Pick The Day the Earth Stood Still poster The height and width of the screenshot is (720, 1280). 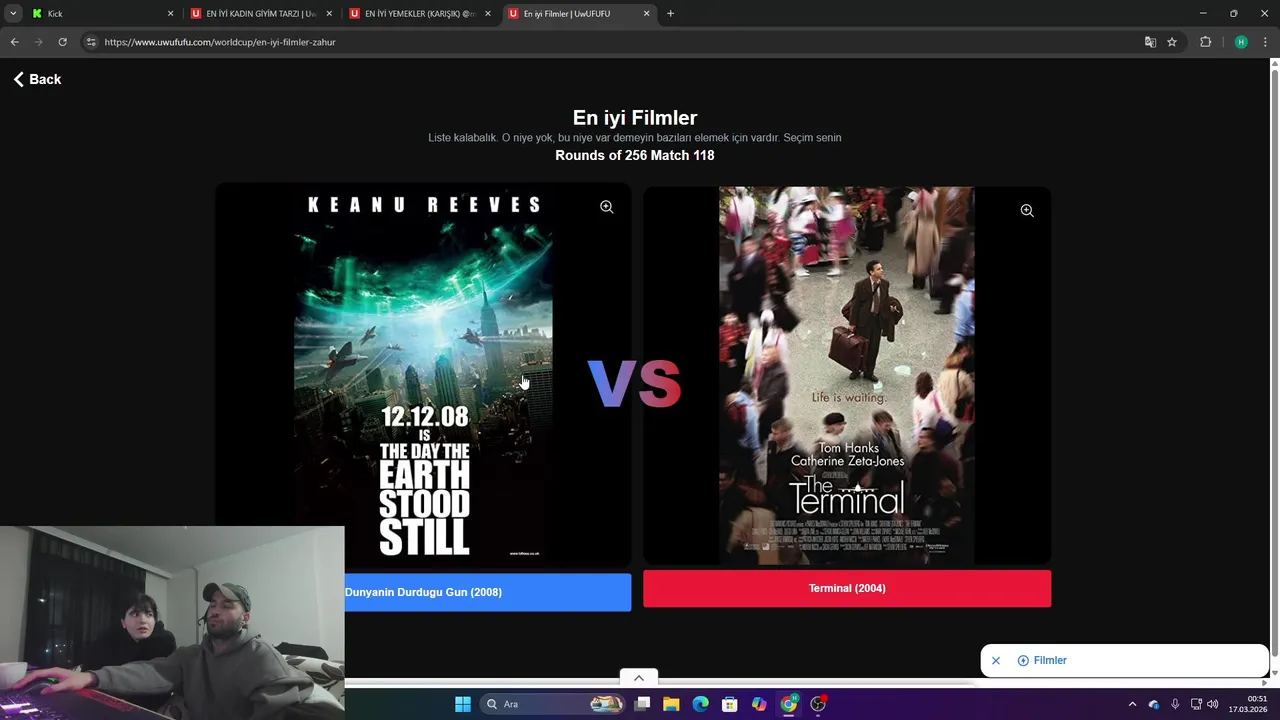(424, 375)
